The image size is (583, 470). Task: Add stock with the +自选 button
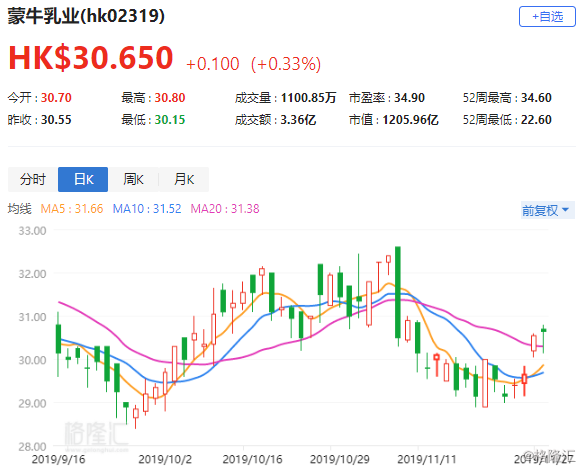pyautogui.click(x=547, y=17)
